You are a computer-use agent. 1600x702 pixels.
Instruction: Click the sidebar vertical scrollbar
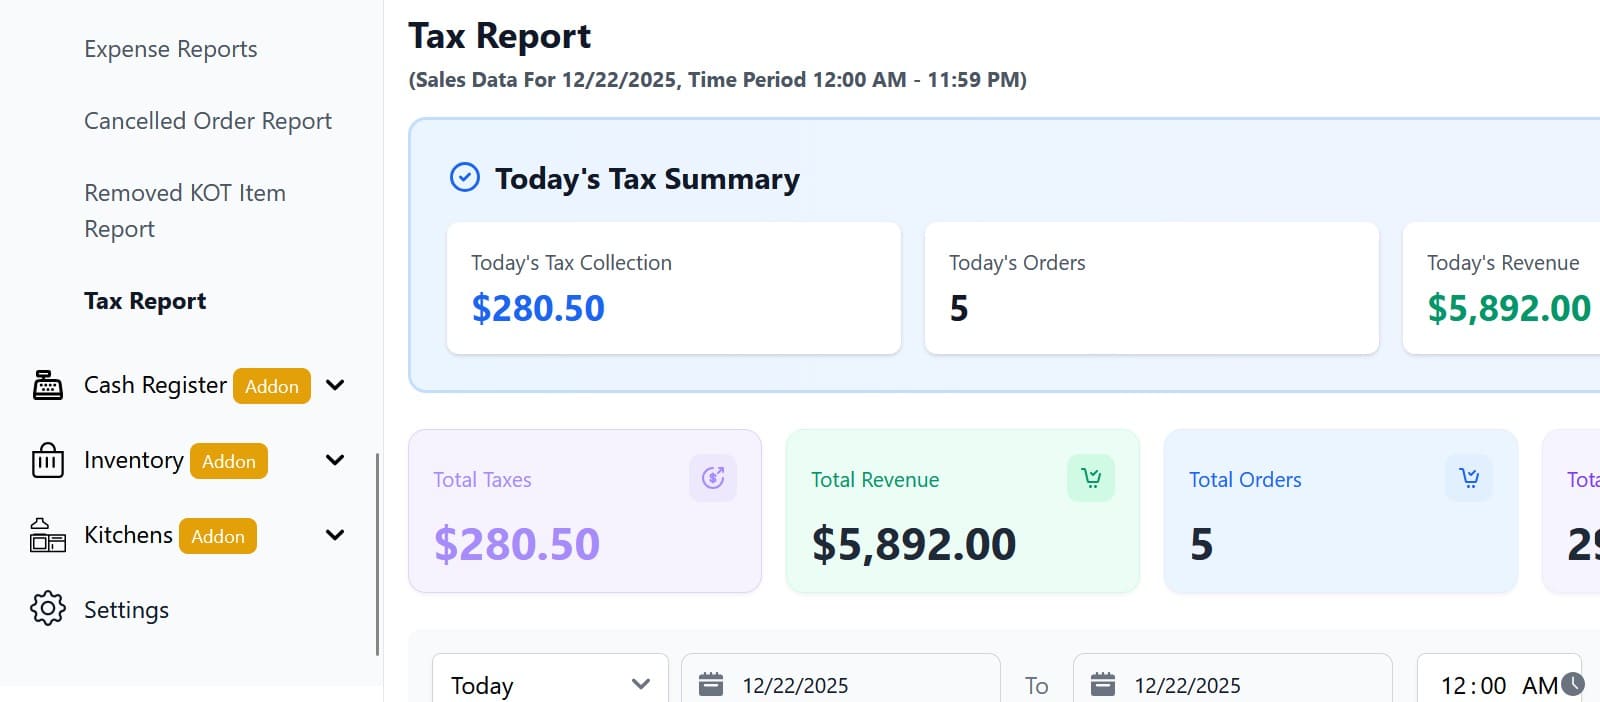(x=377, y=555)
